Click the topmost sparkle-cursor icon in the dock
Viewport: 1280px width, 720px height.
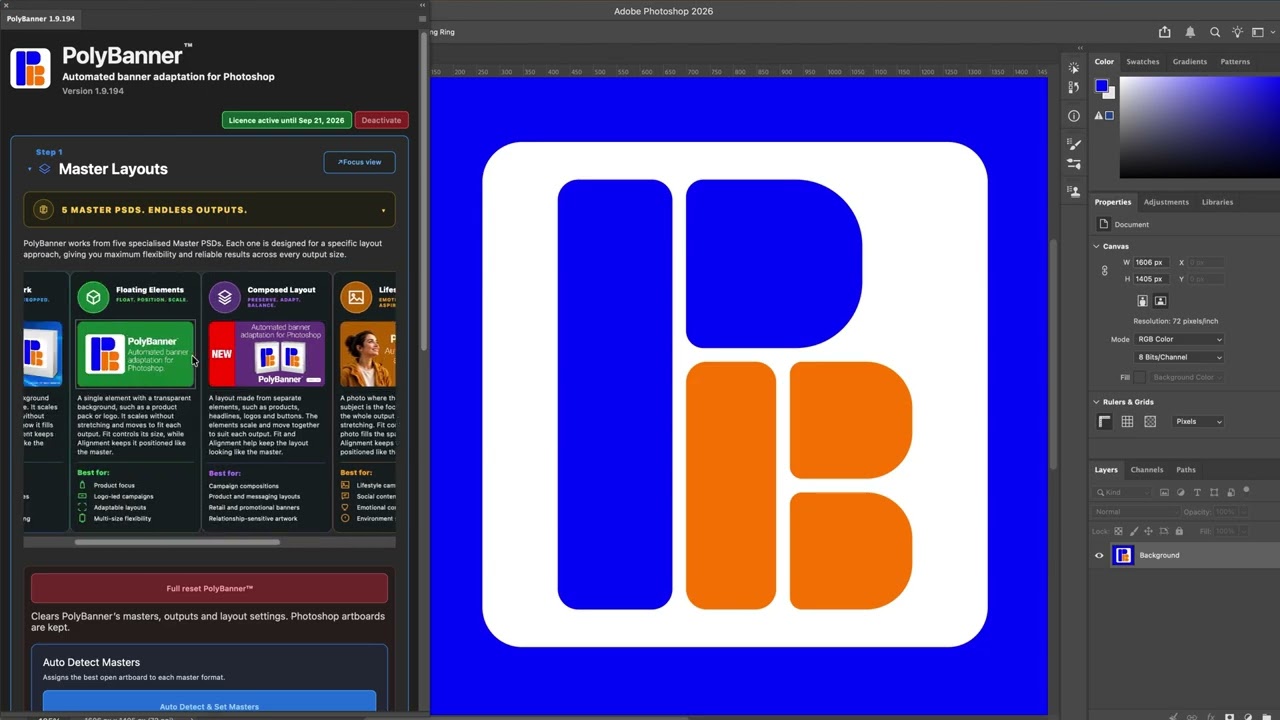(1074, 68)
